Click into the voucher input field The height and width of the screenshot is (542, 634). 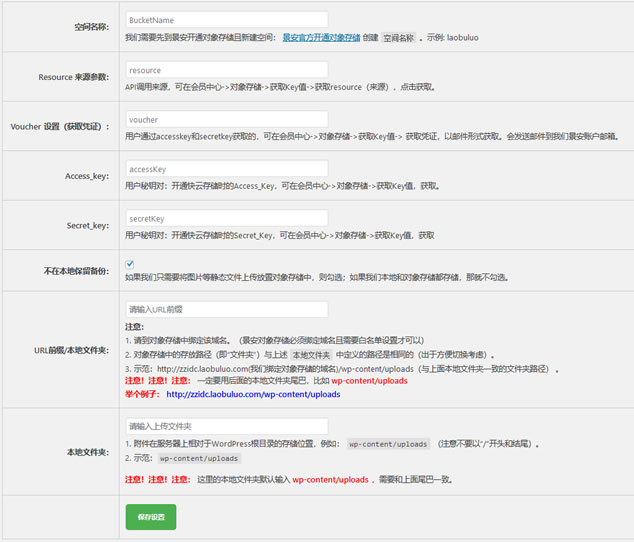click(226, 119)
